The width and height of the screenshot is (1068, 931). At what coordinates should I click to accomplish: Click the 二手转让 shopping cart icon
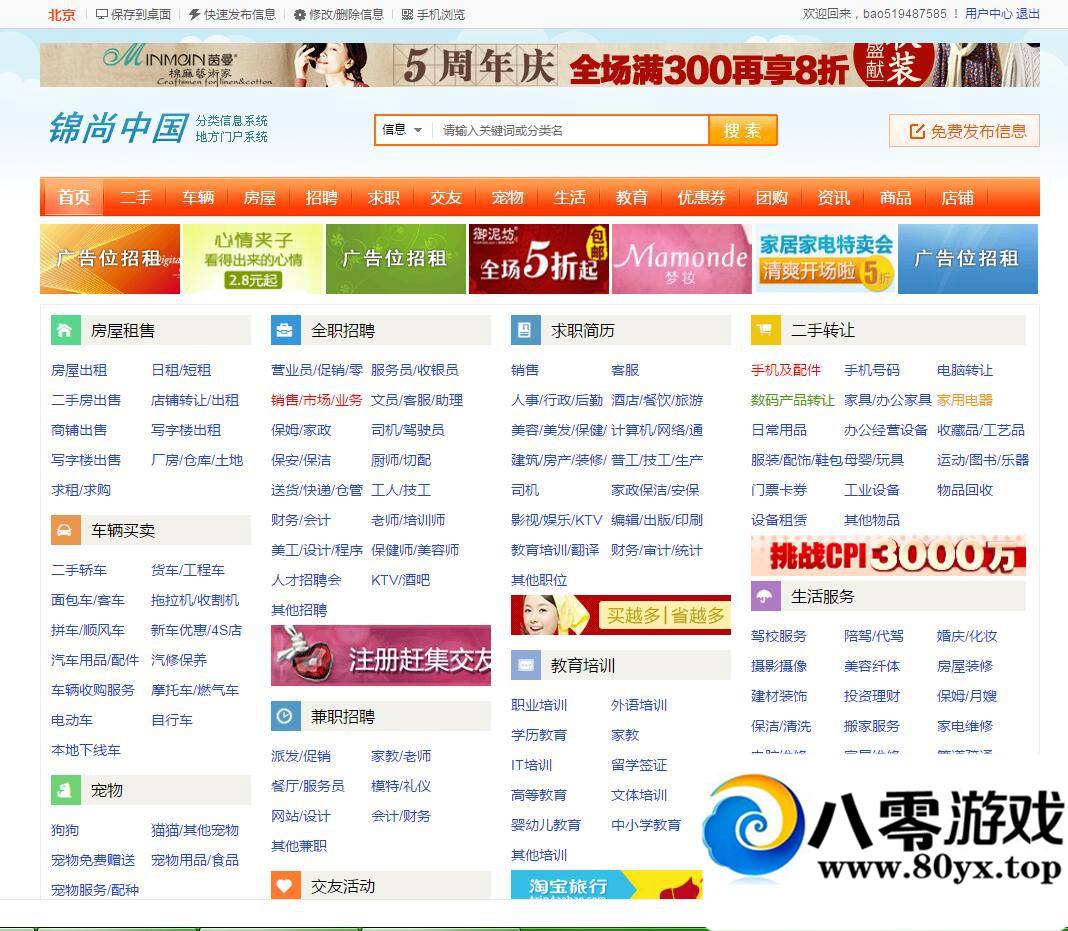765,331
